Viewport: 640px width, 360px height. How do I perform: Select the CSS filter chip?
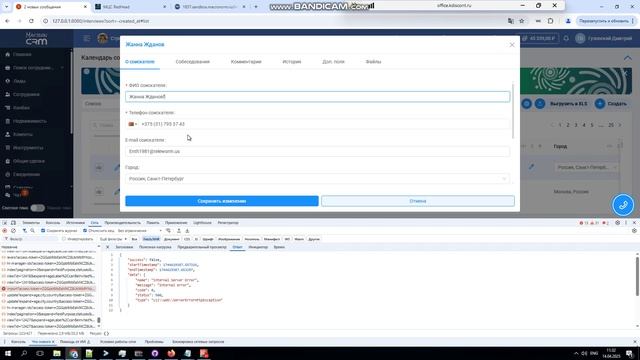187,239
